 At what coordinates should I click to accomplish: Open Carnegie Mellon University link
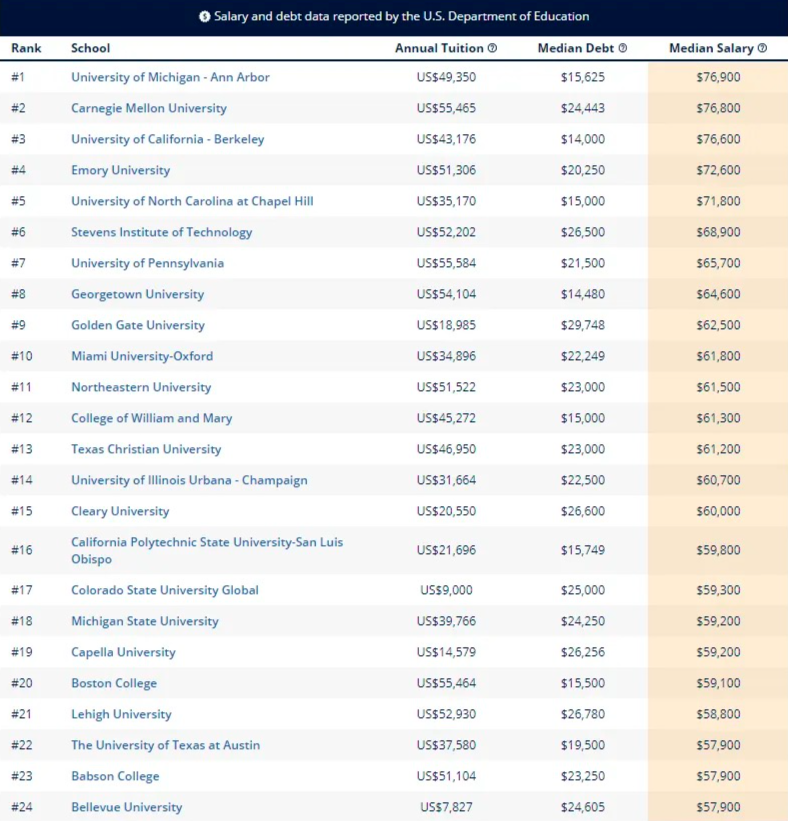coord(149,108)
